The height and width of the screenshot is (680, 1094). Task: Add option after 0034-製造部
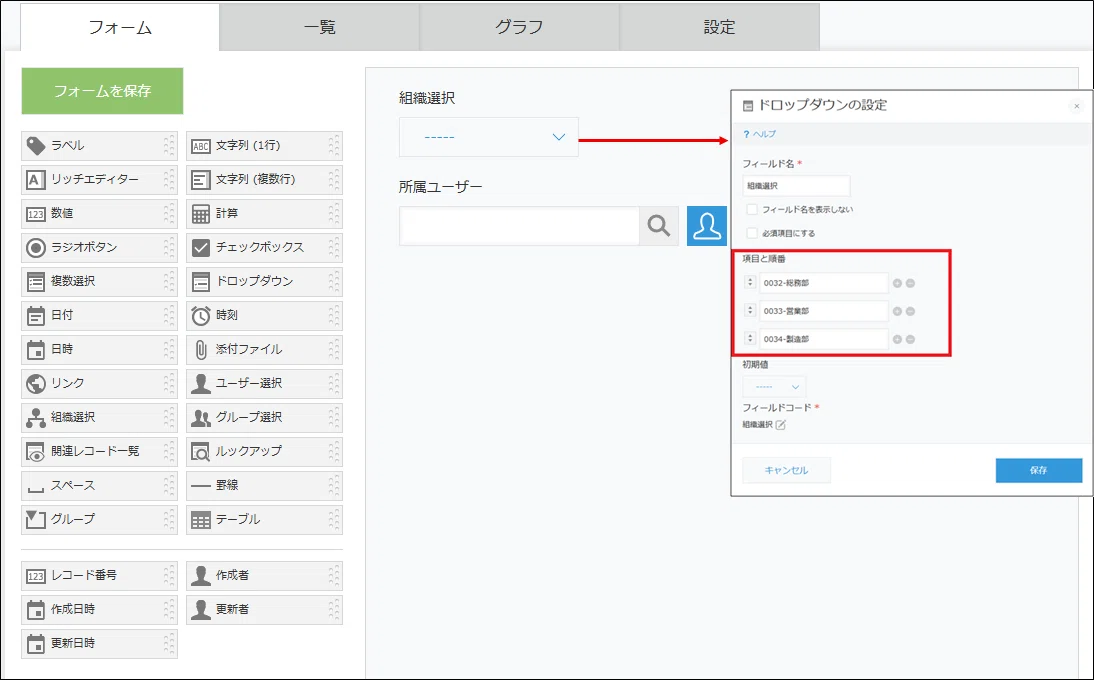(x=897, y=339)
